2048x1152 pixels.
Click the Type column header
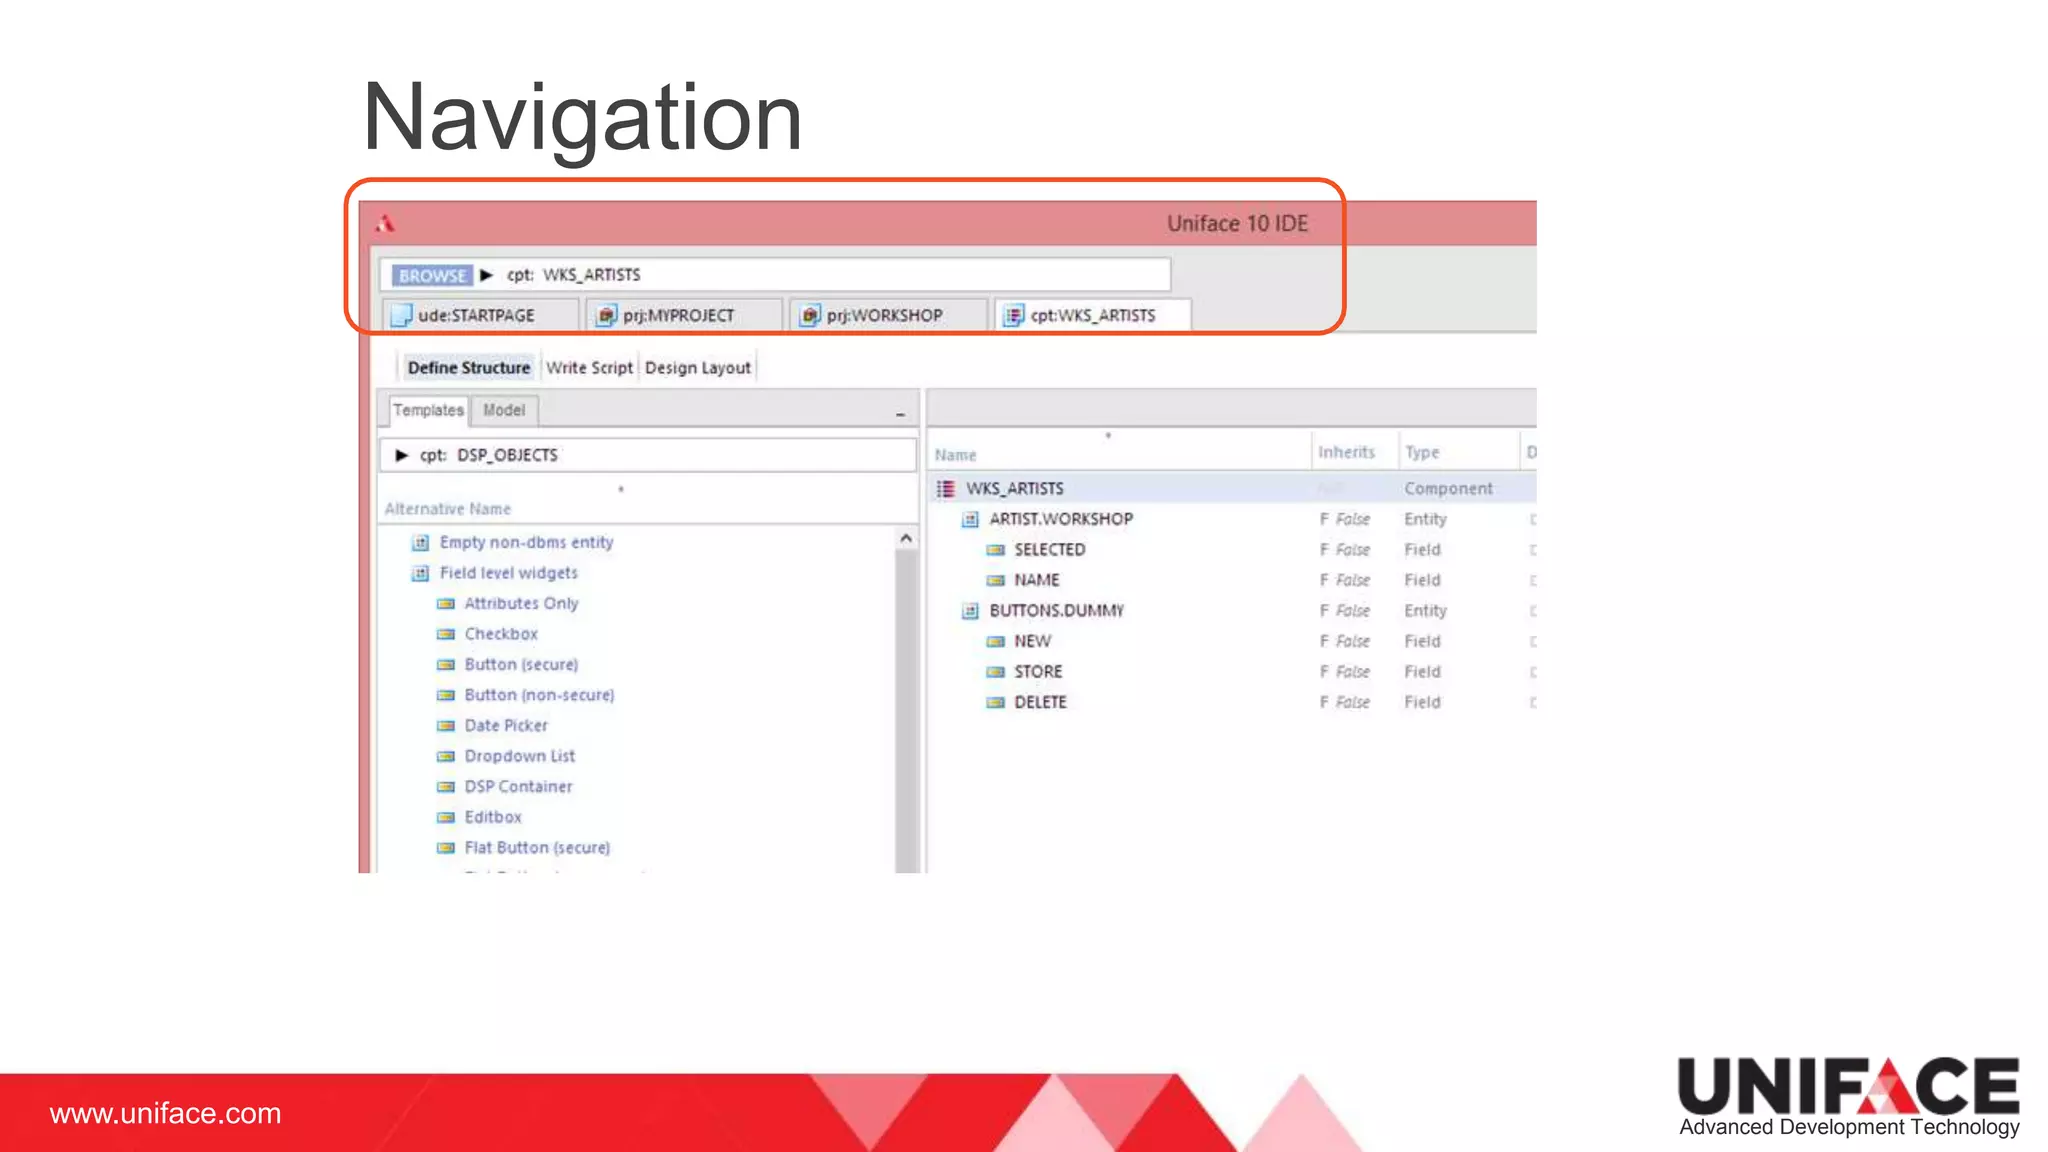click(x=1422, y=452)
